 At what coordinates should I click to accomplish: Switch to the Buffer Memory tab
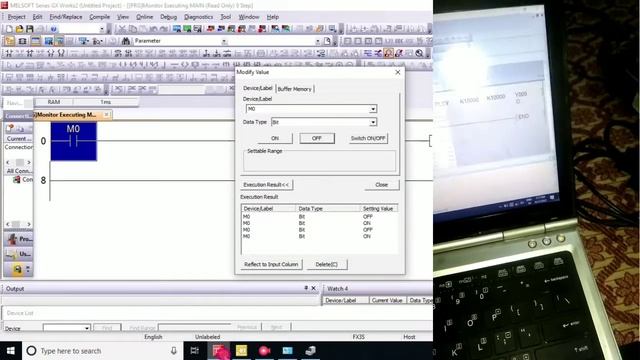[x=295, y=89]
